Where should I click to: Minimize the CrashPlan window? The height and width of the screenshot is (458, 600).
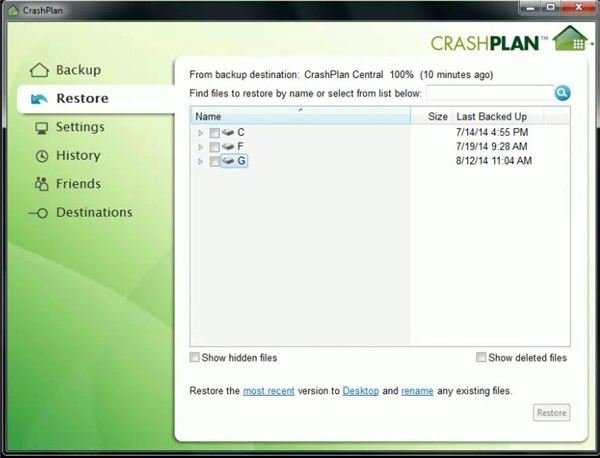pyautogui.click(x=531, y=7)
